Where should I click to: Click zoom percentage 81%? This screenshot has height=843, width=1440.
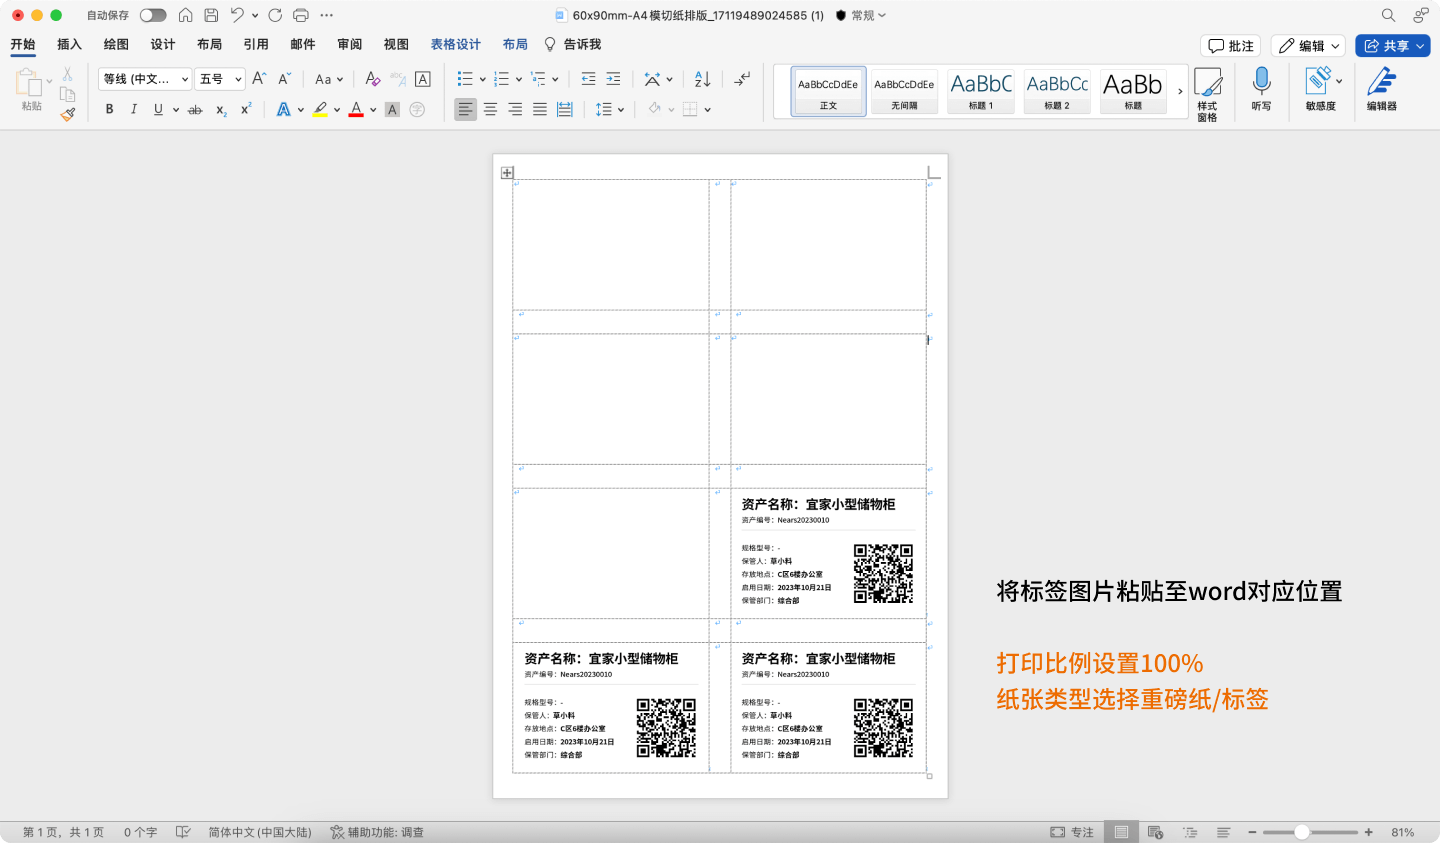(1403, 832)
